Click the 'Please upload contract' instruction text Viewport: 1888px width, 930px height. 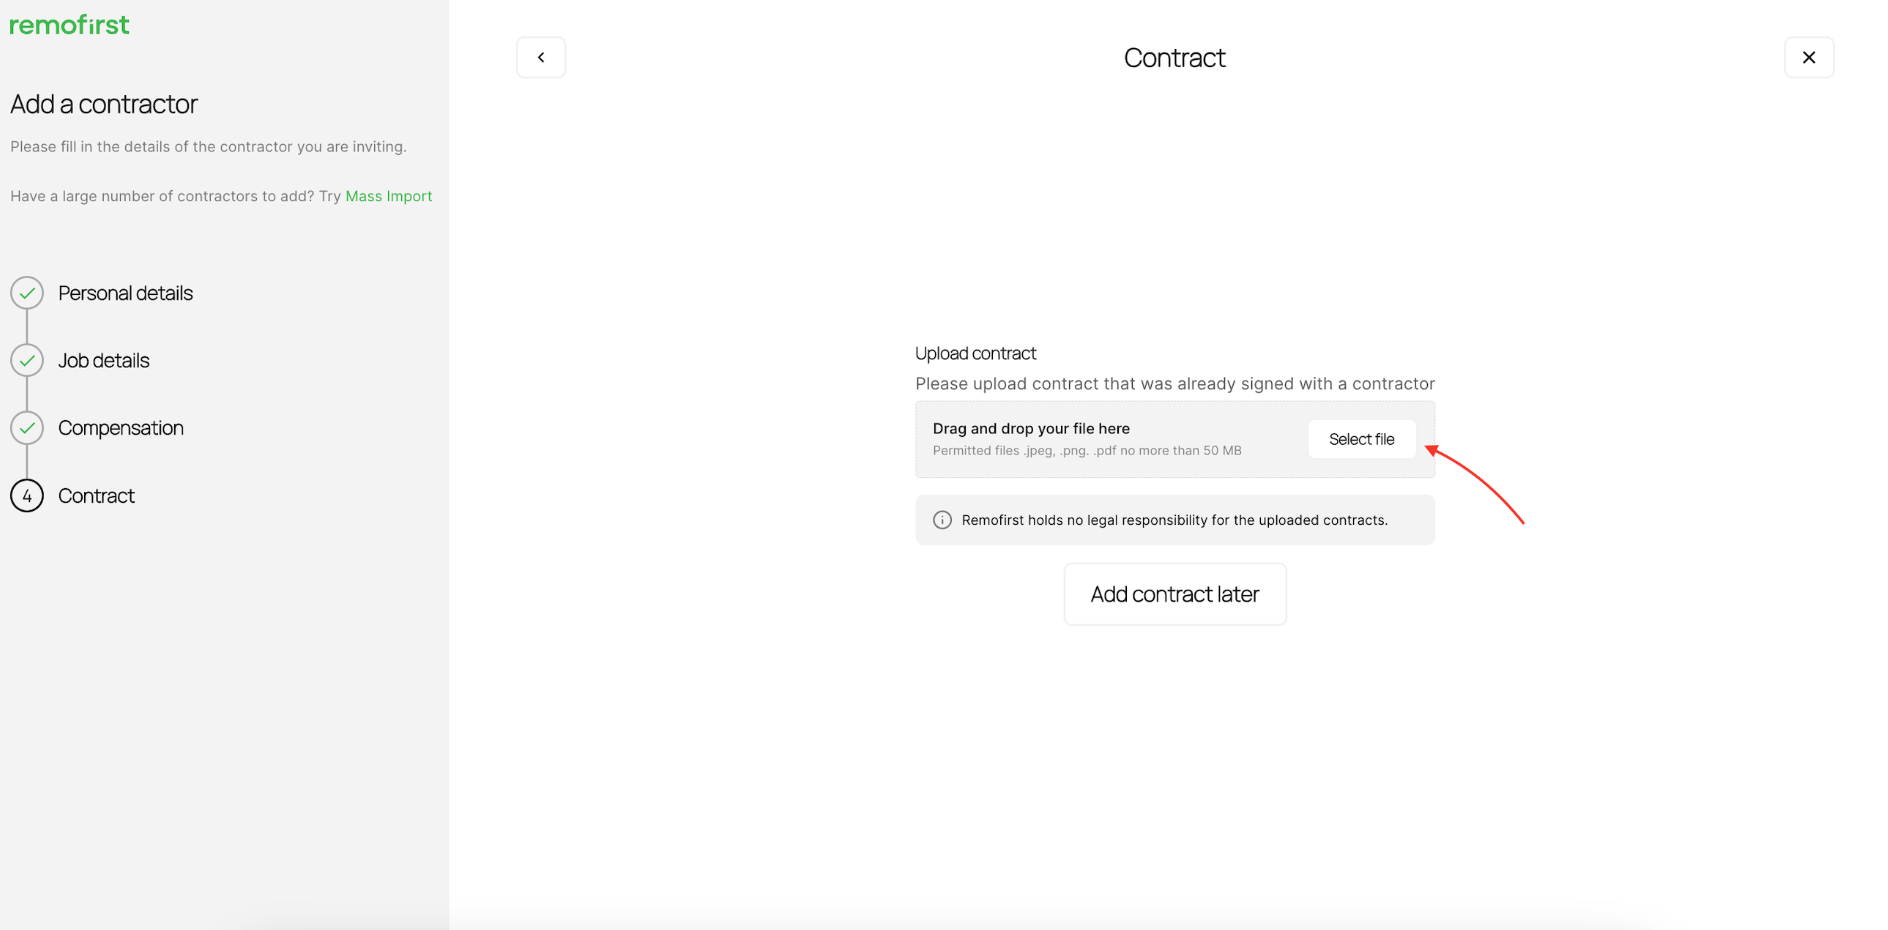click(x=1175, y=384)
